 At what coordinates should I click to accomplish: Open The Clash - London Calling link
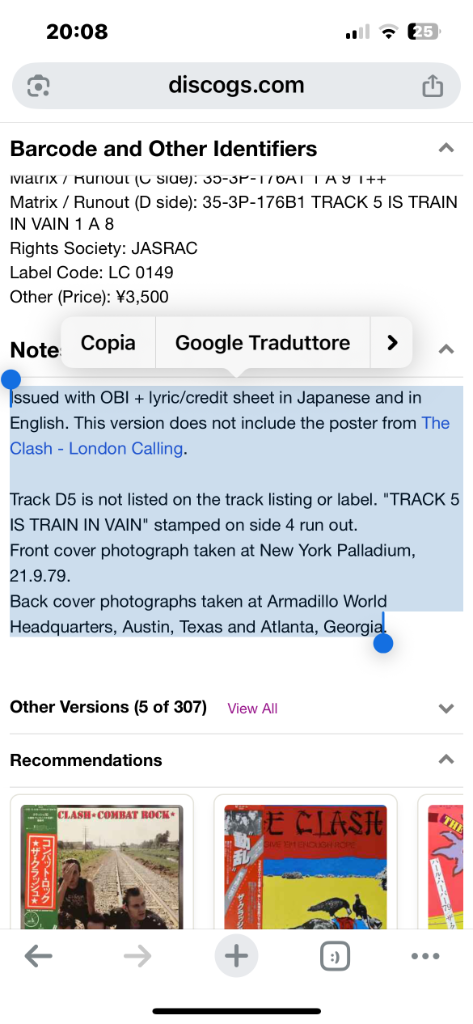(x=230, y=436)
